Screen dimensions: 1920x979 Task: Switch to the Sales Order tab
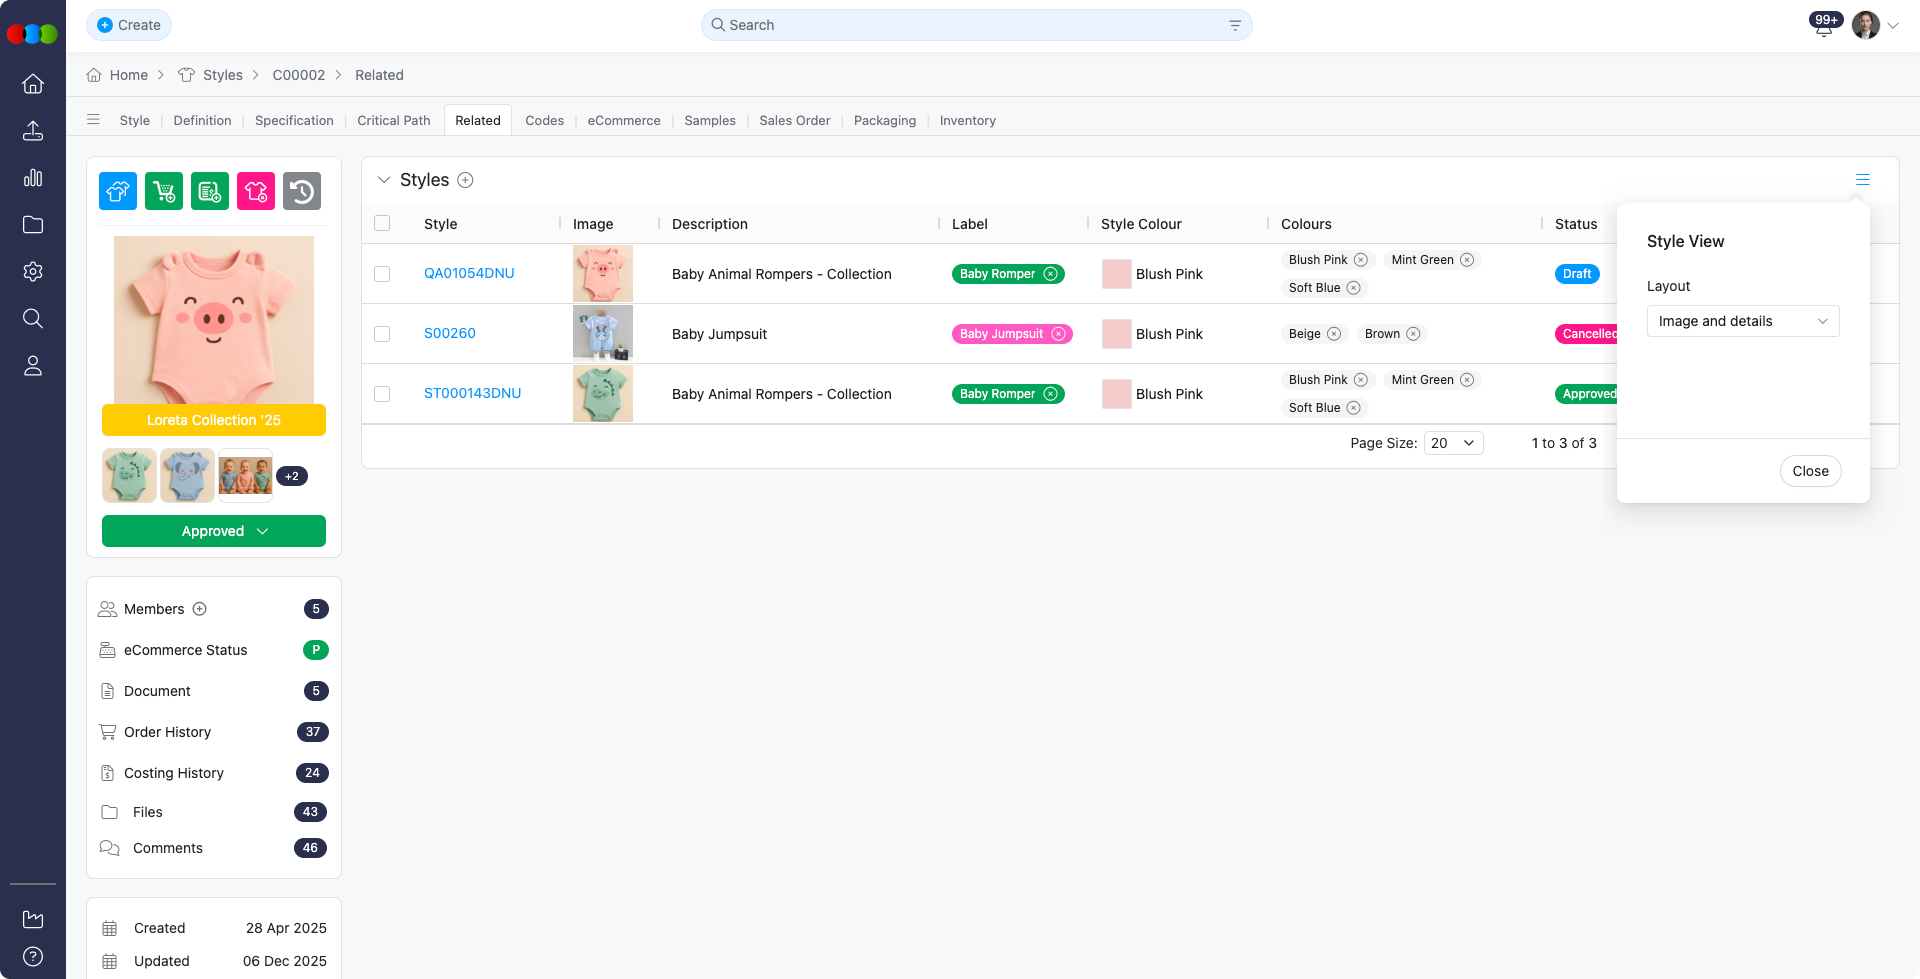[794, 120]
